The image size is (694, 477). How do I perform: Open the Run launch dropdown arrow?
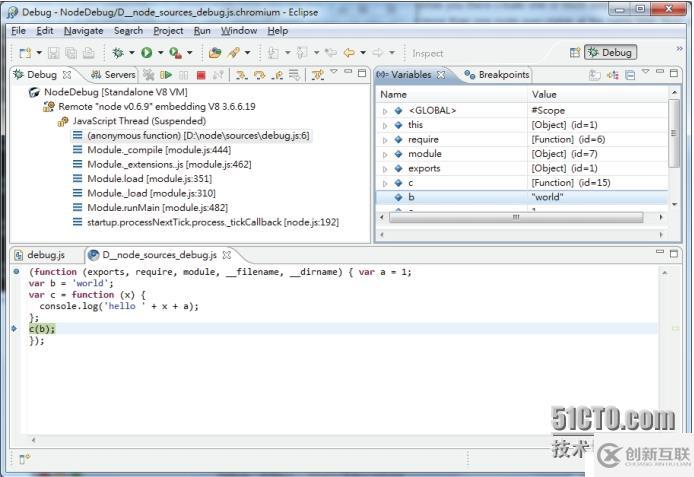pos(160,53)
